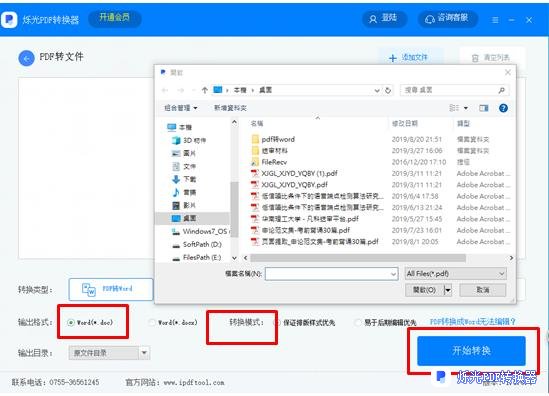Image resolution: width=549 pixels, height=396 pixels.
Task: Click the up-arrow in the file dialog navigation
Action: click(205, 90)
